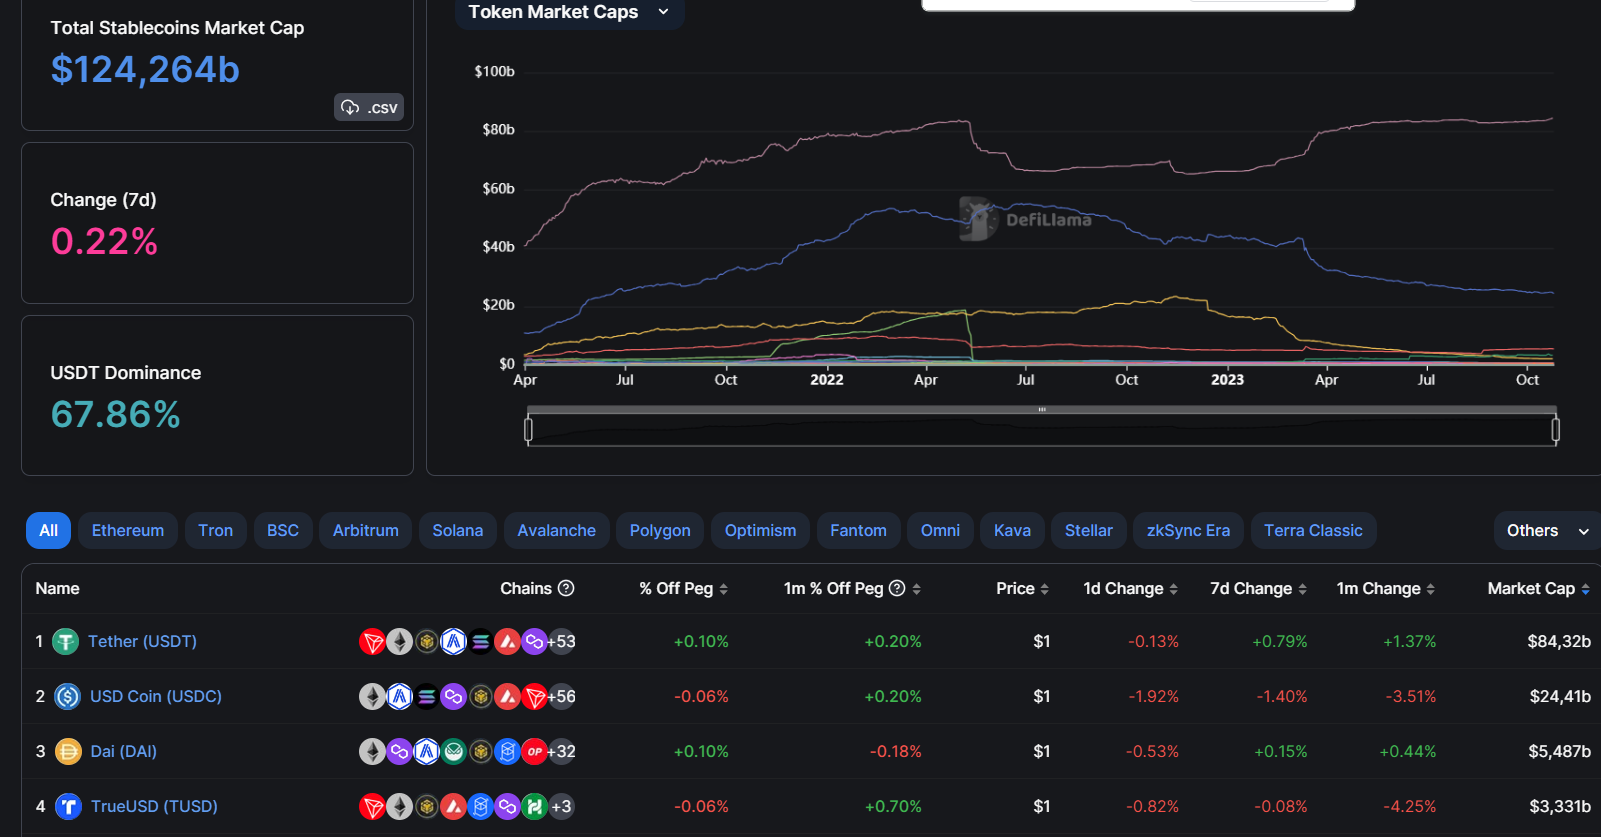Image resolution: width=1601 pixels, height=837 pixels.
Task: Open the Tether (USDT) link
Action: (x=142, y=641)
